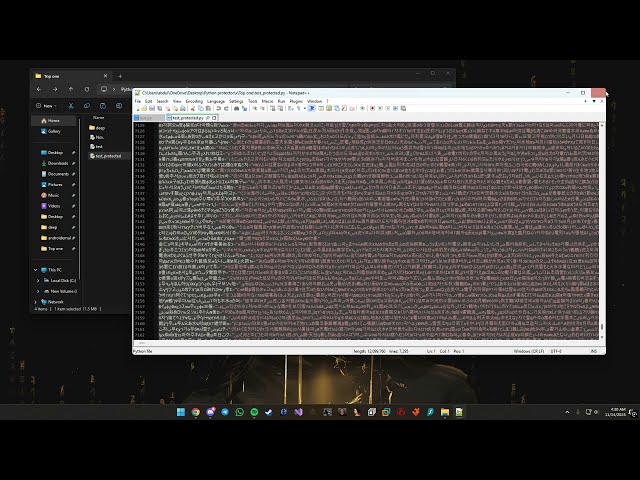Click the Replace icon in Notepad++ toolbar
640x480 pixels.
click(x=244, y=109)
